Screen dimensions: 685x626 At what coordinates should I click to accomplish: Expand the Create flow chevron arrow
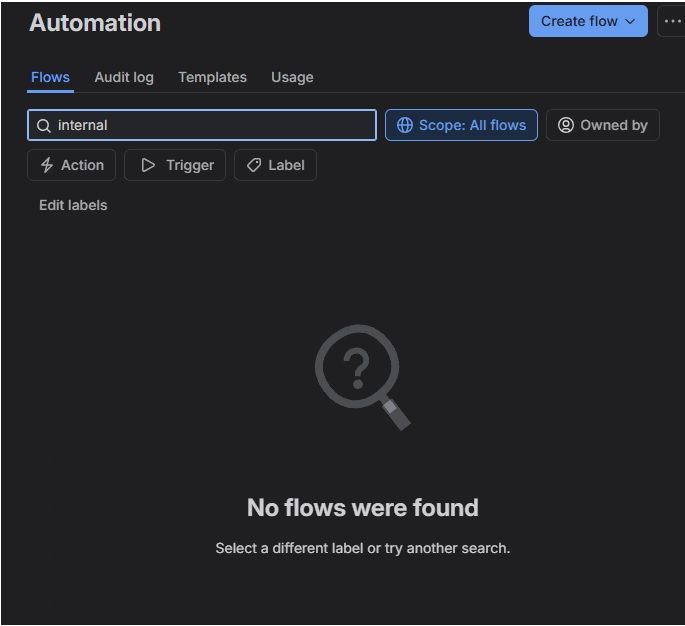630,21
